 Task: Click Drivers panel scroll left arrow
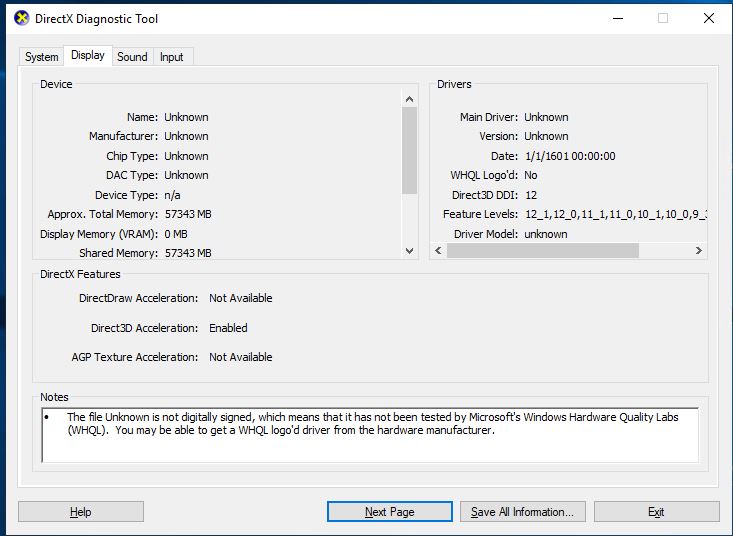point(438,250)
